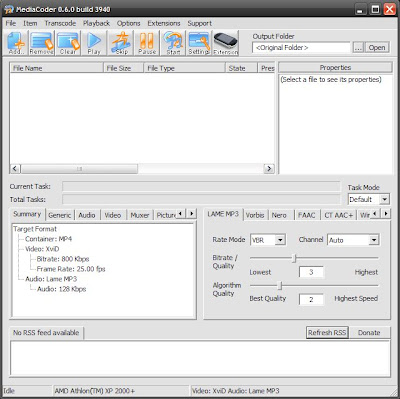Image resolution: width=400 pixels, height=399 pixels.
Task: Click the State column header
Action: pos(241,68)
